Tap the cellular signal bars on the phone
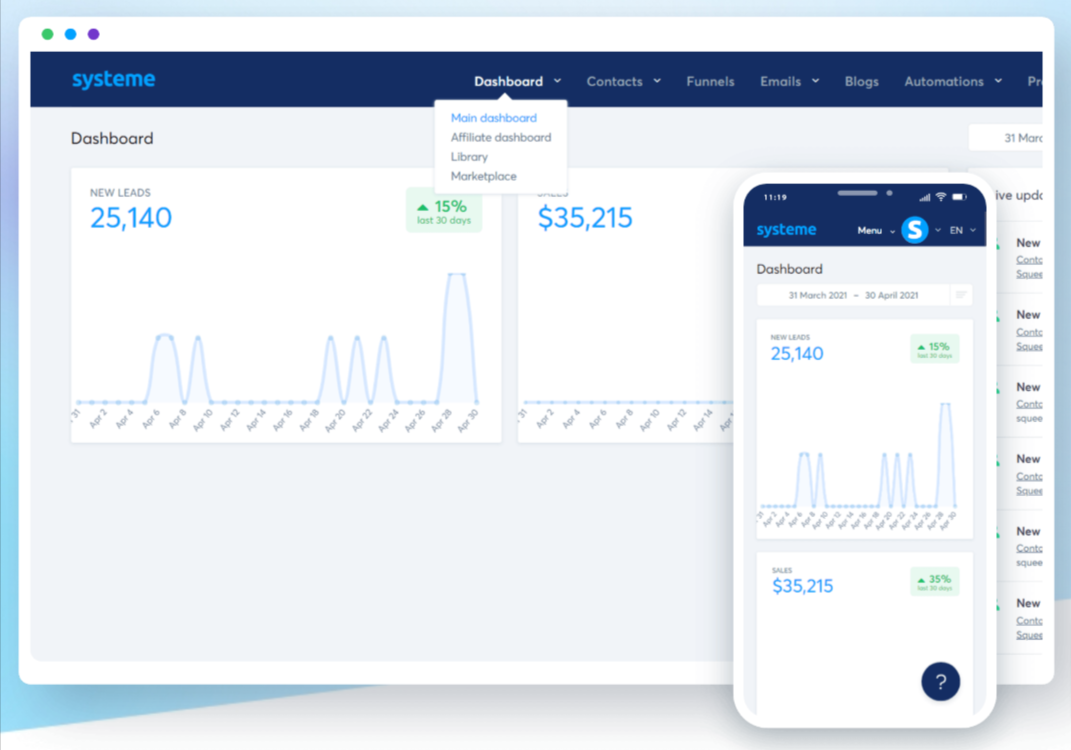Image resolution: width=1071 pixels, height=750 pixels. (924, 197)
